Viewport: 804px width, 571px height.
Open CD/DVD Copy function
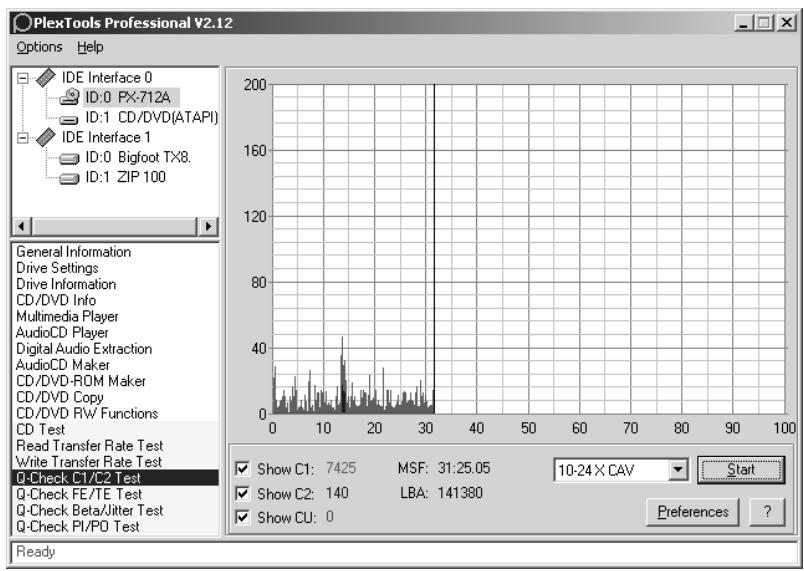[60, 397]
